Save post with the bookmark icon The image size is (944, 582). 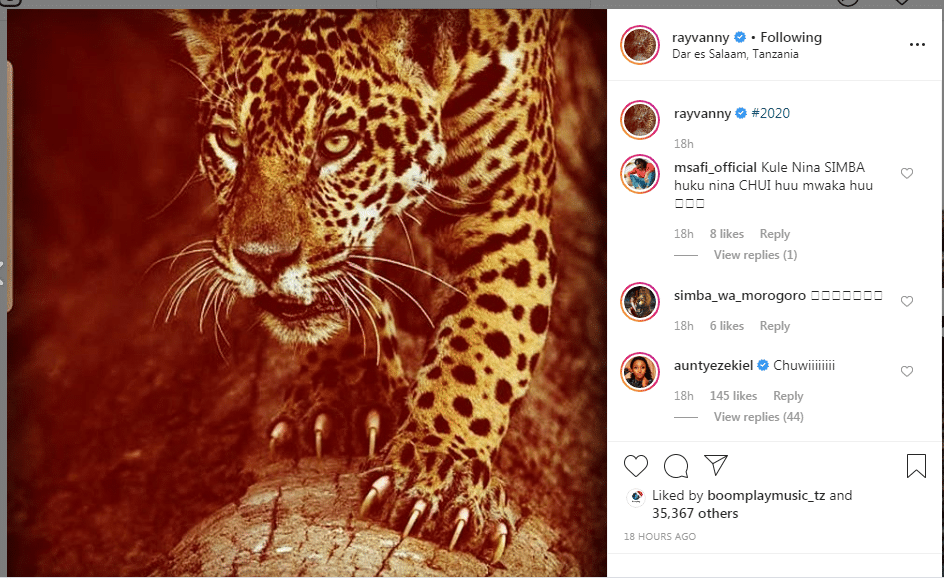(x=916, y=465)
